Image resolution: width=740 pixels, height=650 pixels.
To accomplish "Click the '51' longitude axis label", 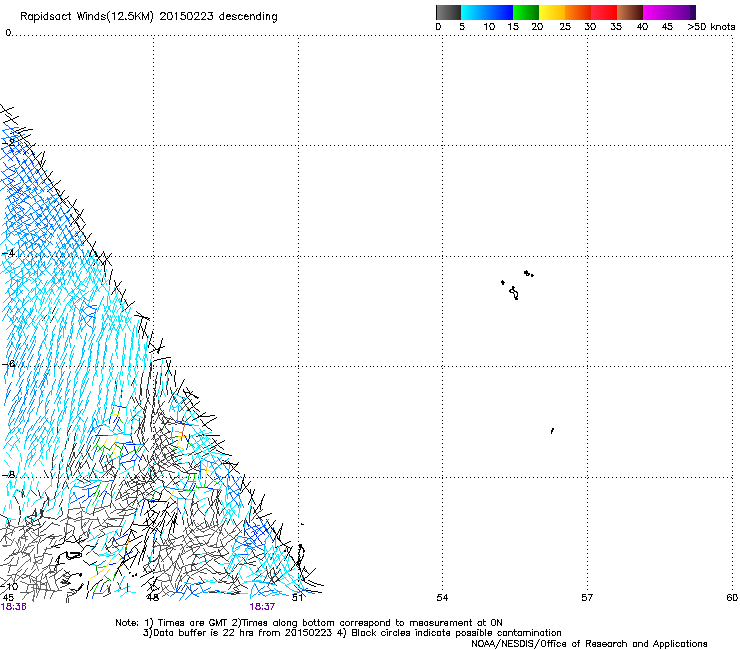I will point(297,598).
